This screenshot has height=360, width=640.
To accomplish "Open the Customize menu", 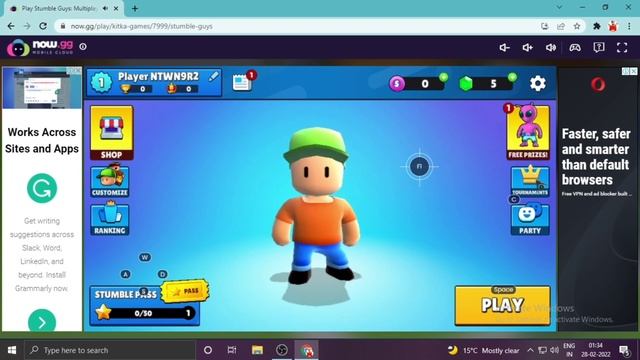I will (x=110, y=181).
